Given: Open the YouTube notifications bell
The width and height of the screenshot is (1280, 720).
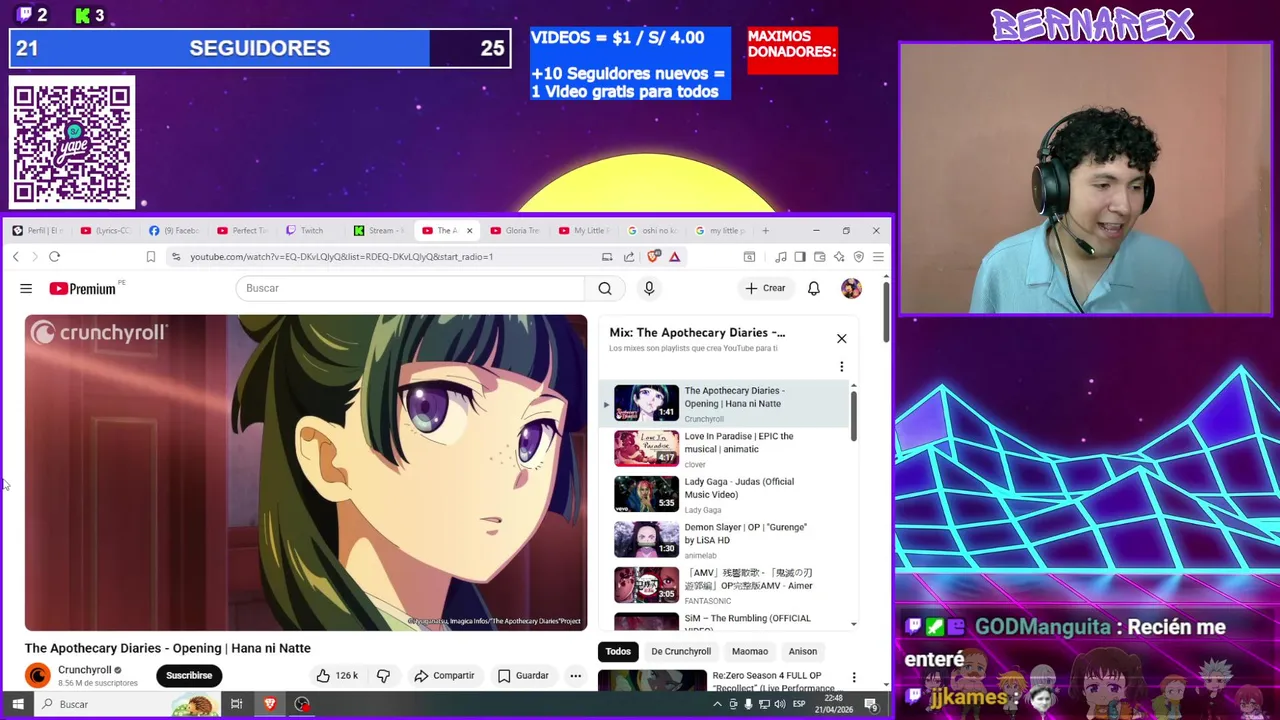Looking at the screenshot, I should click(x=814, y=288).
